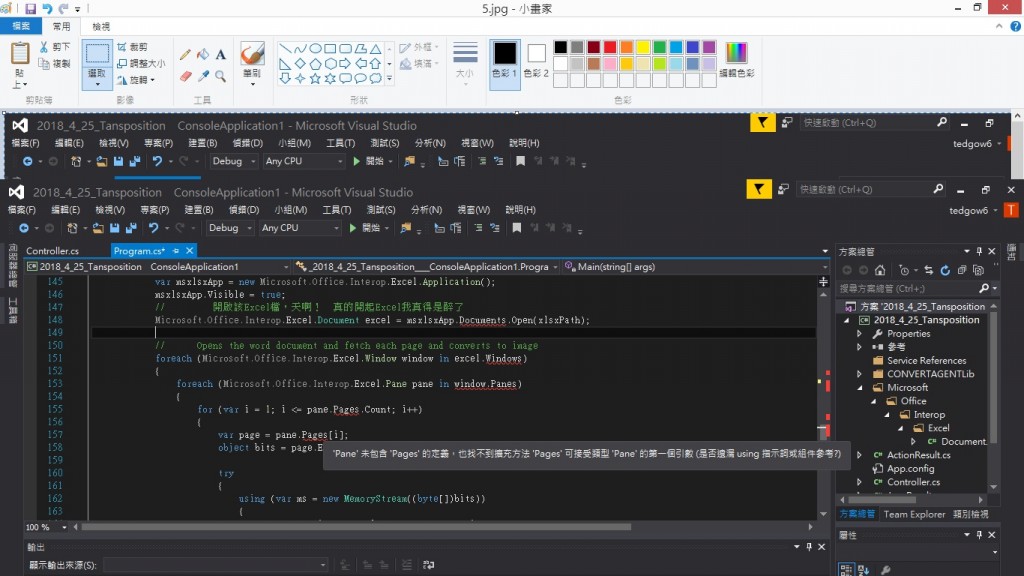Switch to 類別檢視 tab

coord(970,515)
